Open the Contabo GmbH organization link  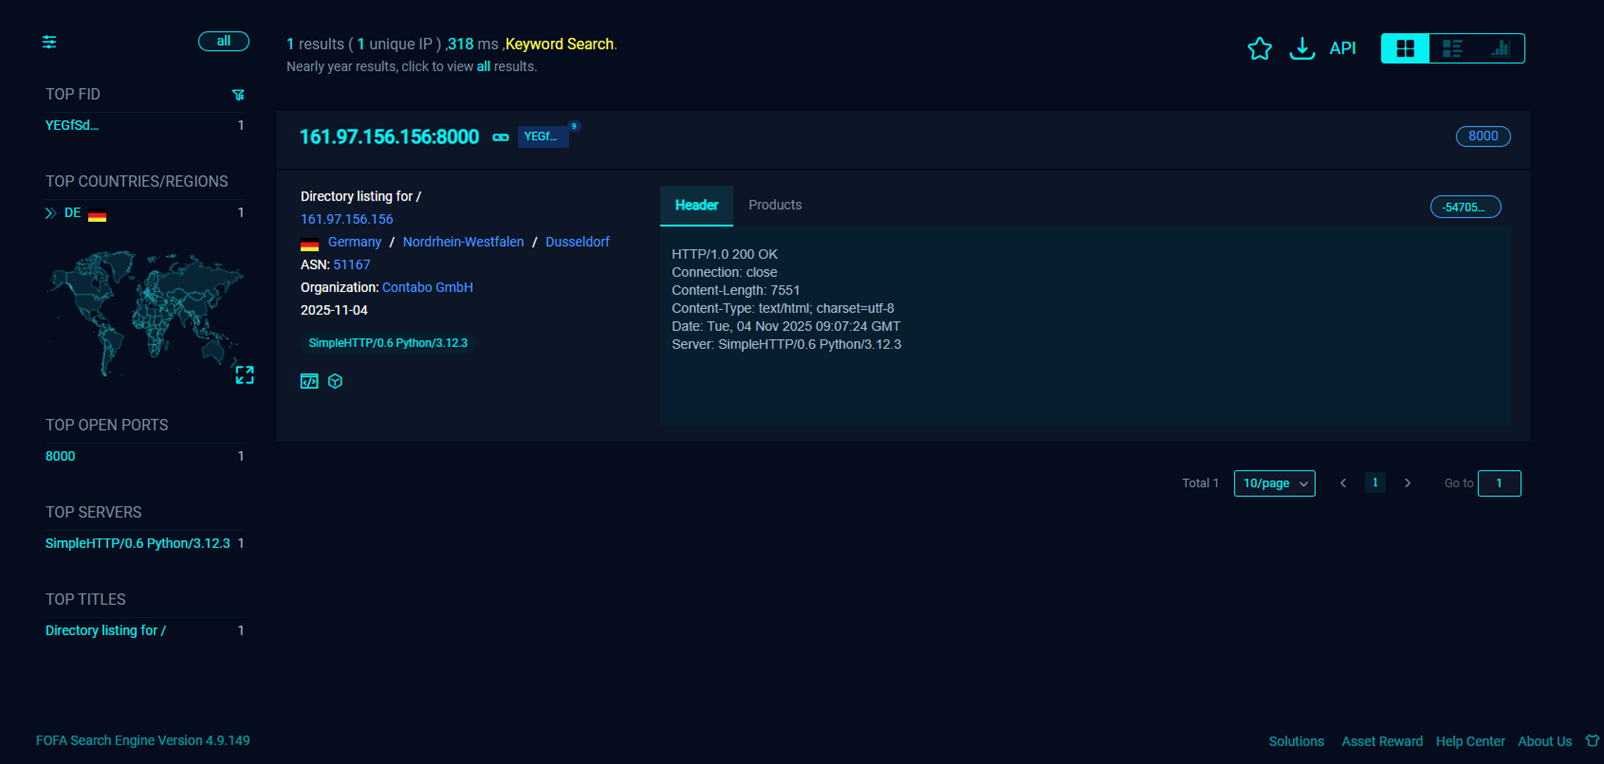pos(427,287)
